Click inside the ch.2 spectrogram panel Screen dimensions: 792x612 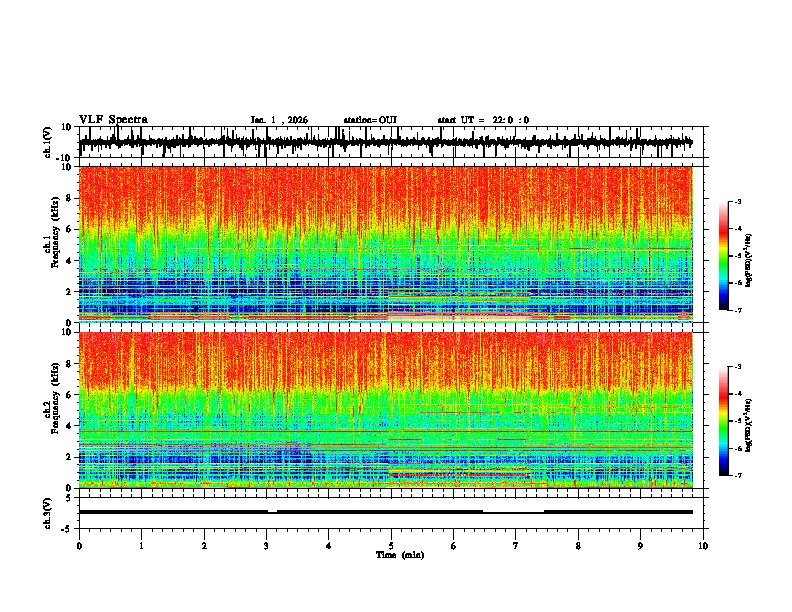click(391, 410)
